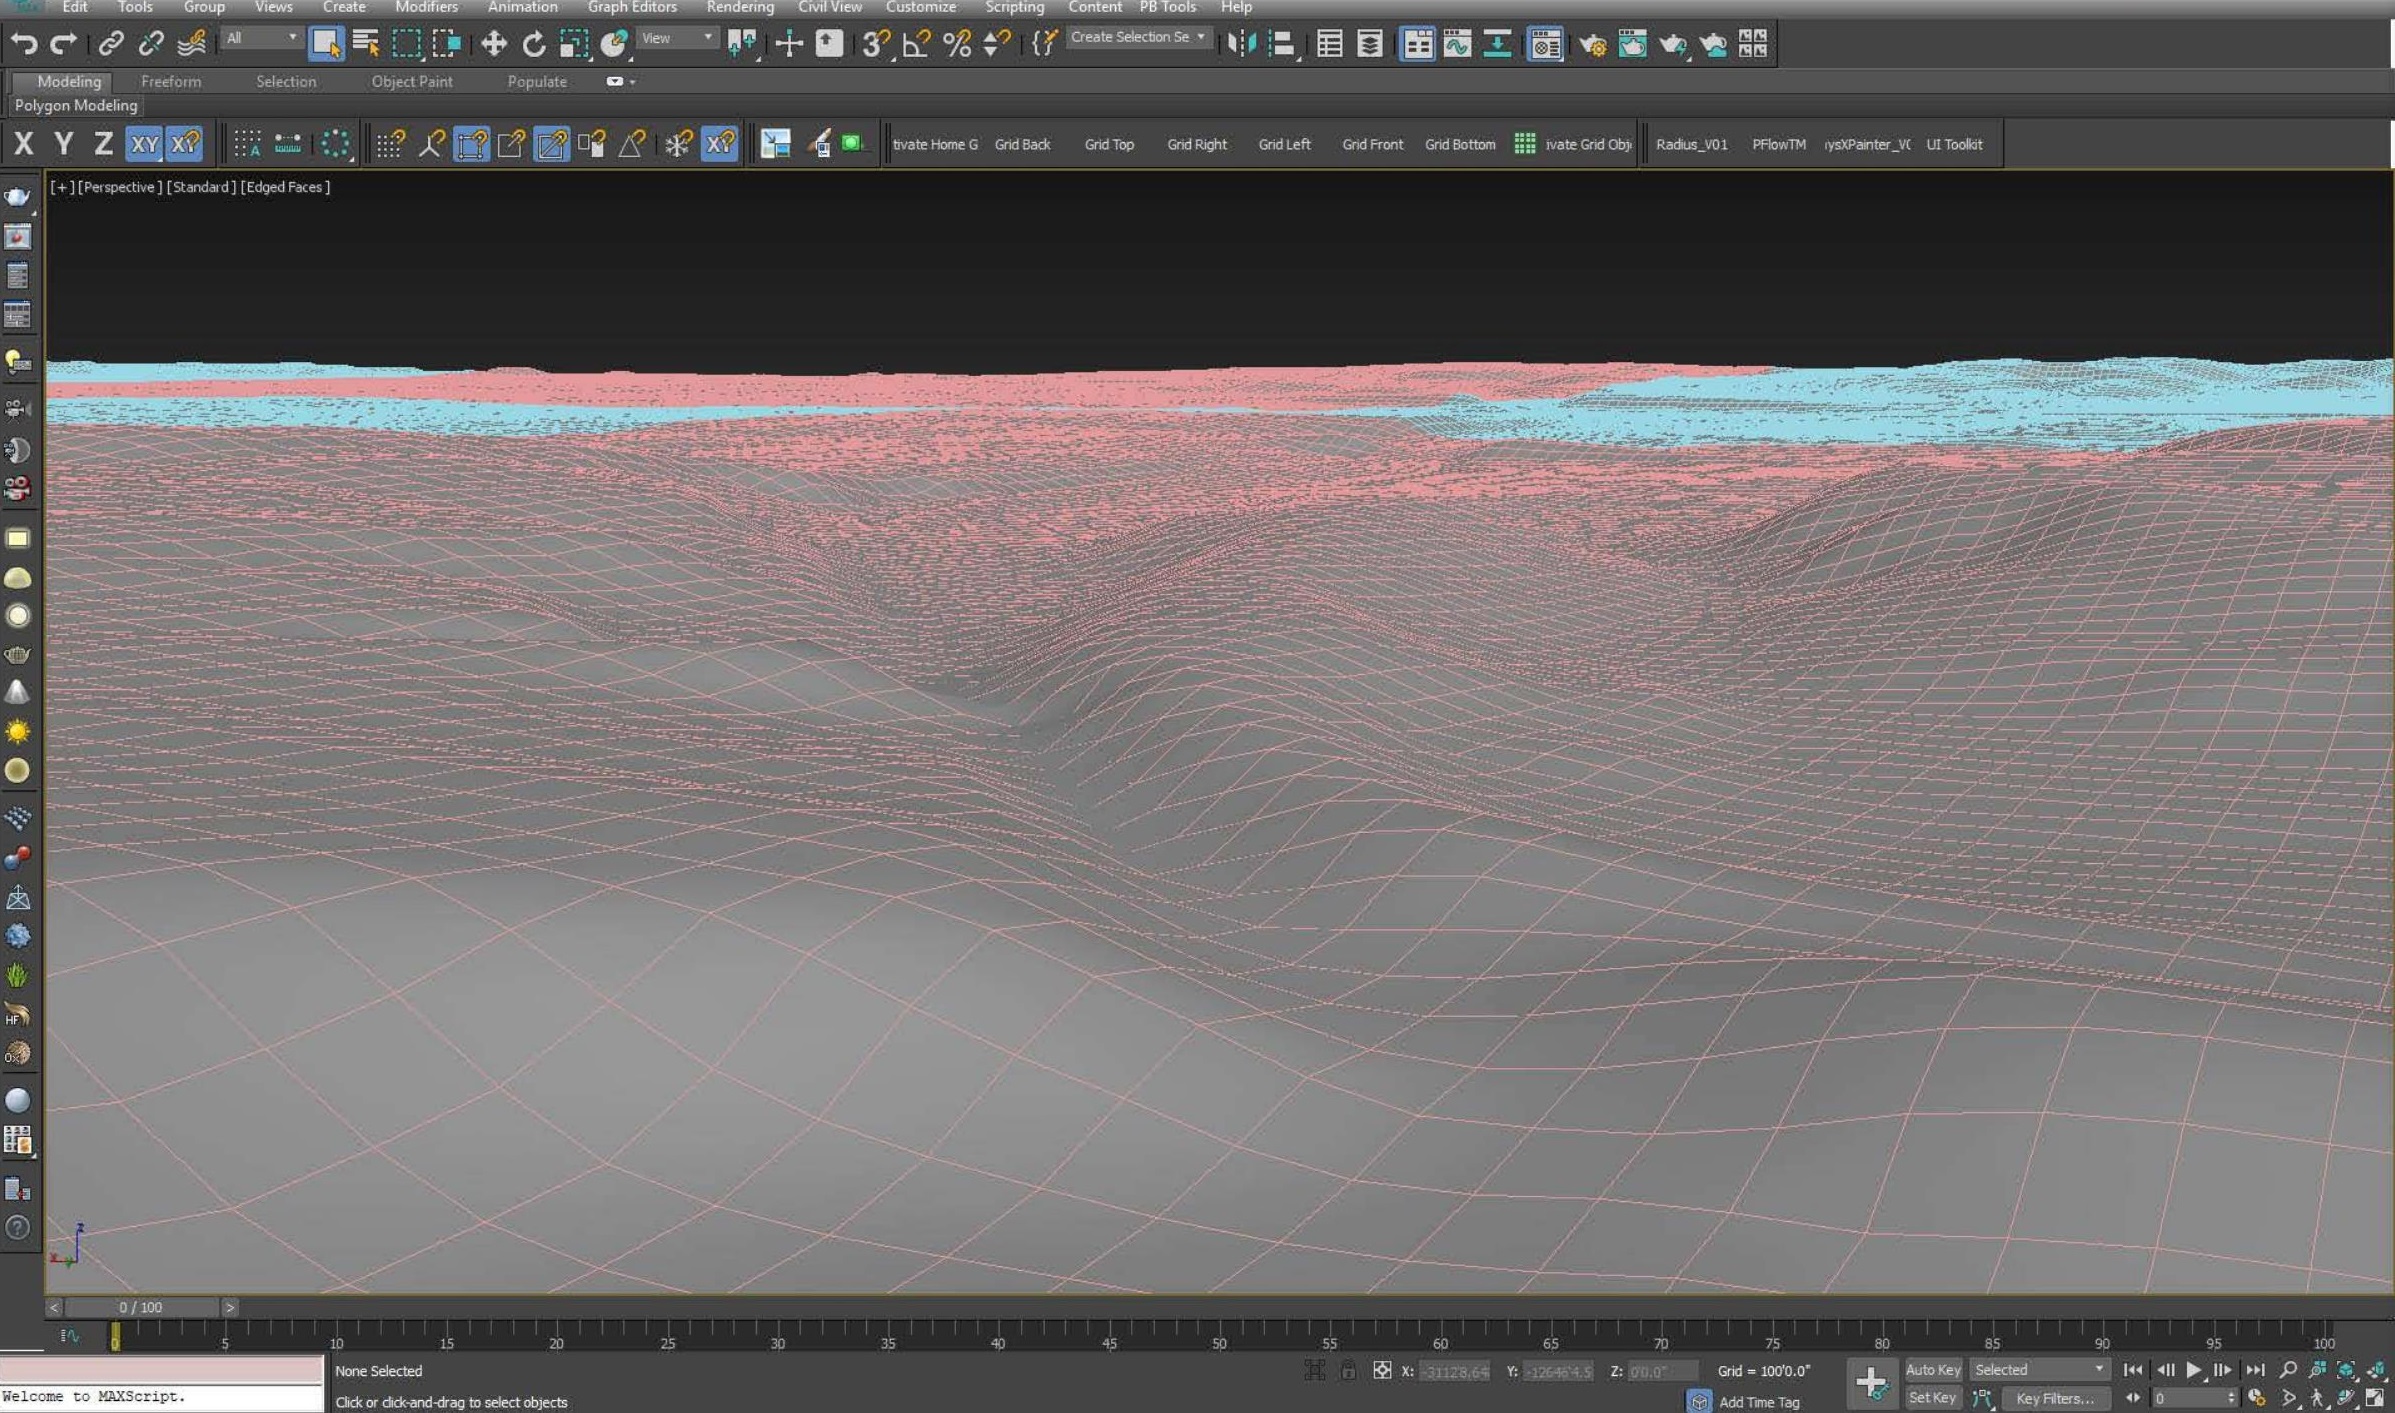Choose the Select and Link tool
This screenshot has width=2395, height=1413.
point(110,43)
